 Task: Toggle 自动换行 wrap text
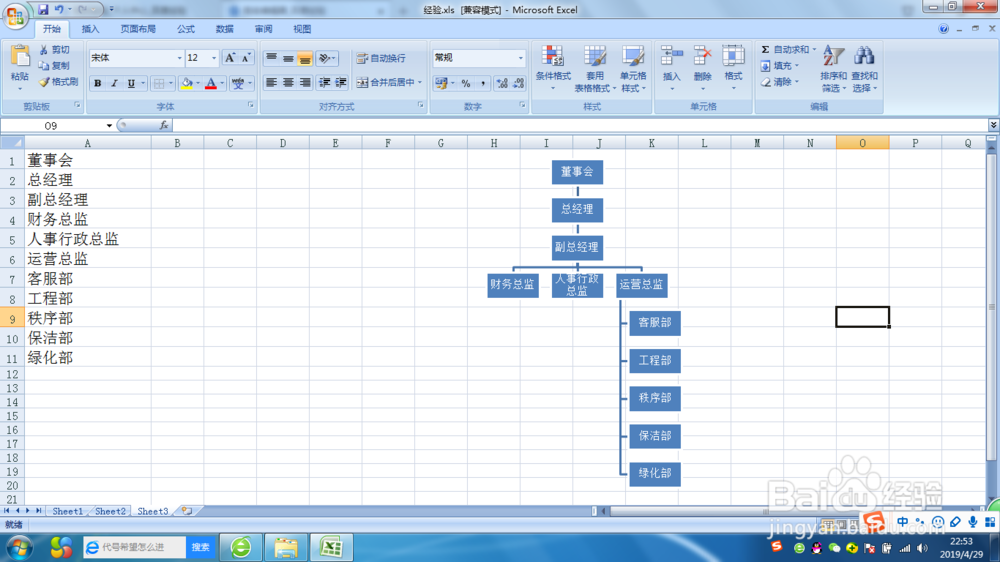(x=381, y=58)
